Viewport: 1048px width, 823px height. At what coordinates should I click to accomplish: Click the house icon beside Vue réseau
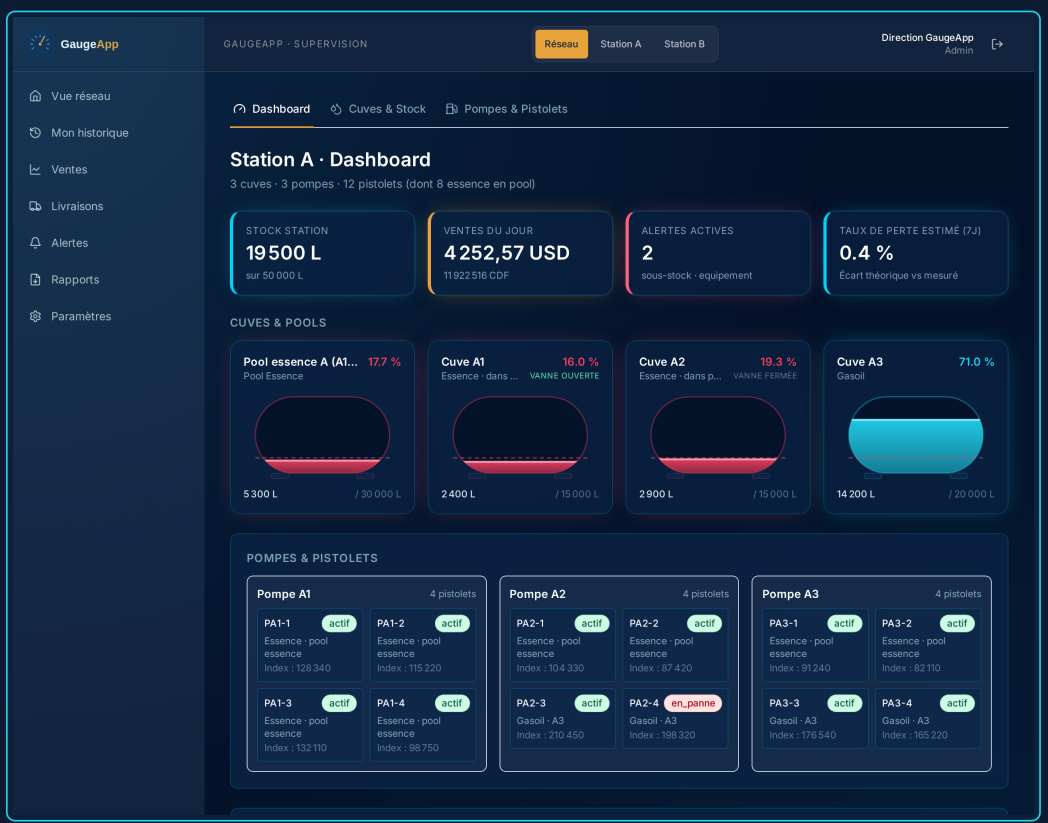point(35,96)
